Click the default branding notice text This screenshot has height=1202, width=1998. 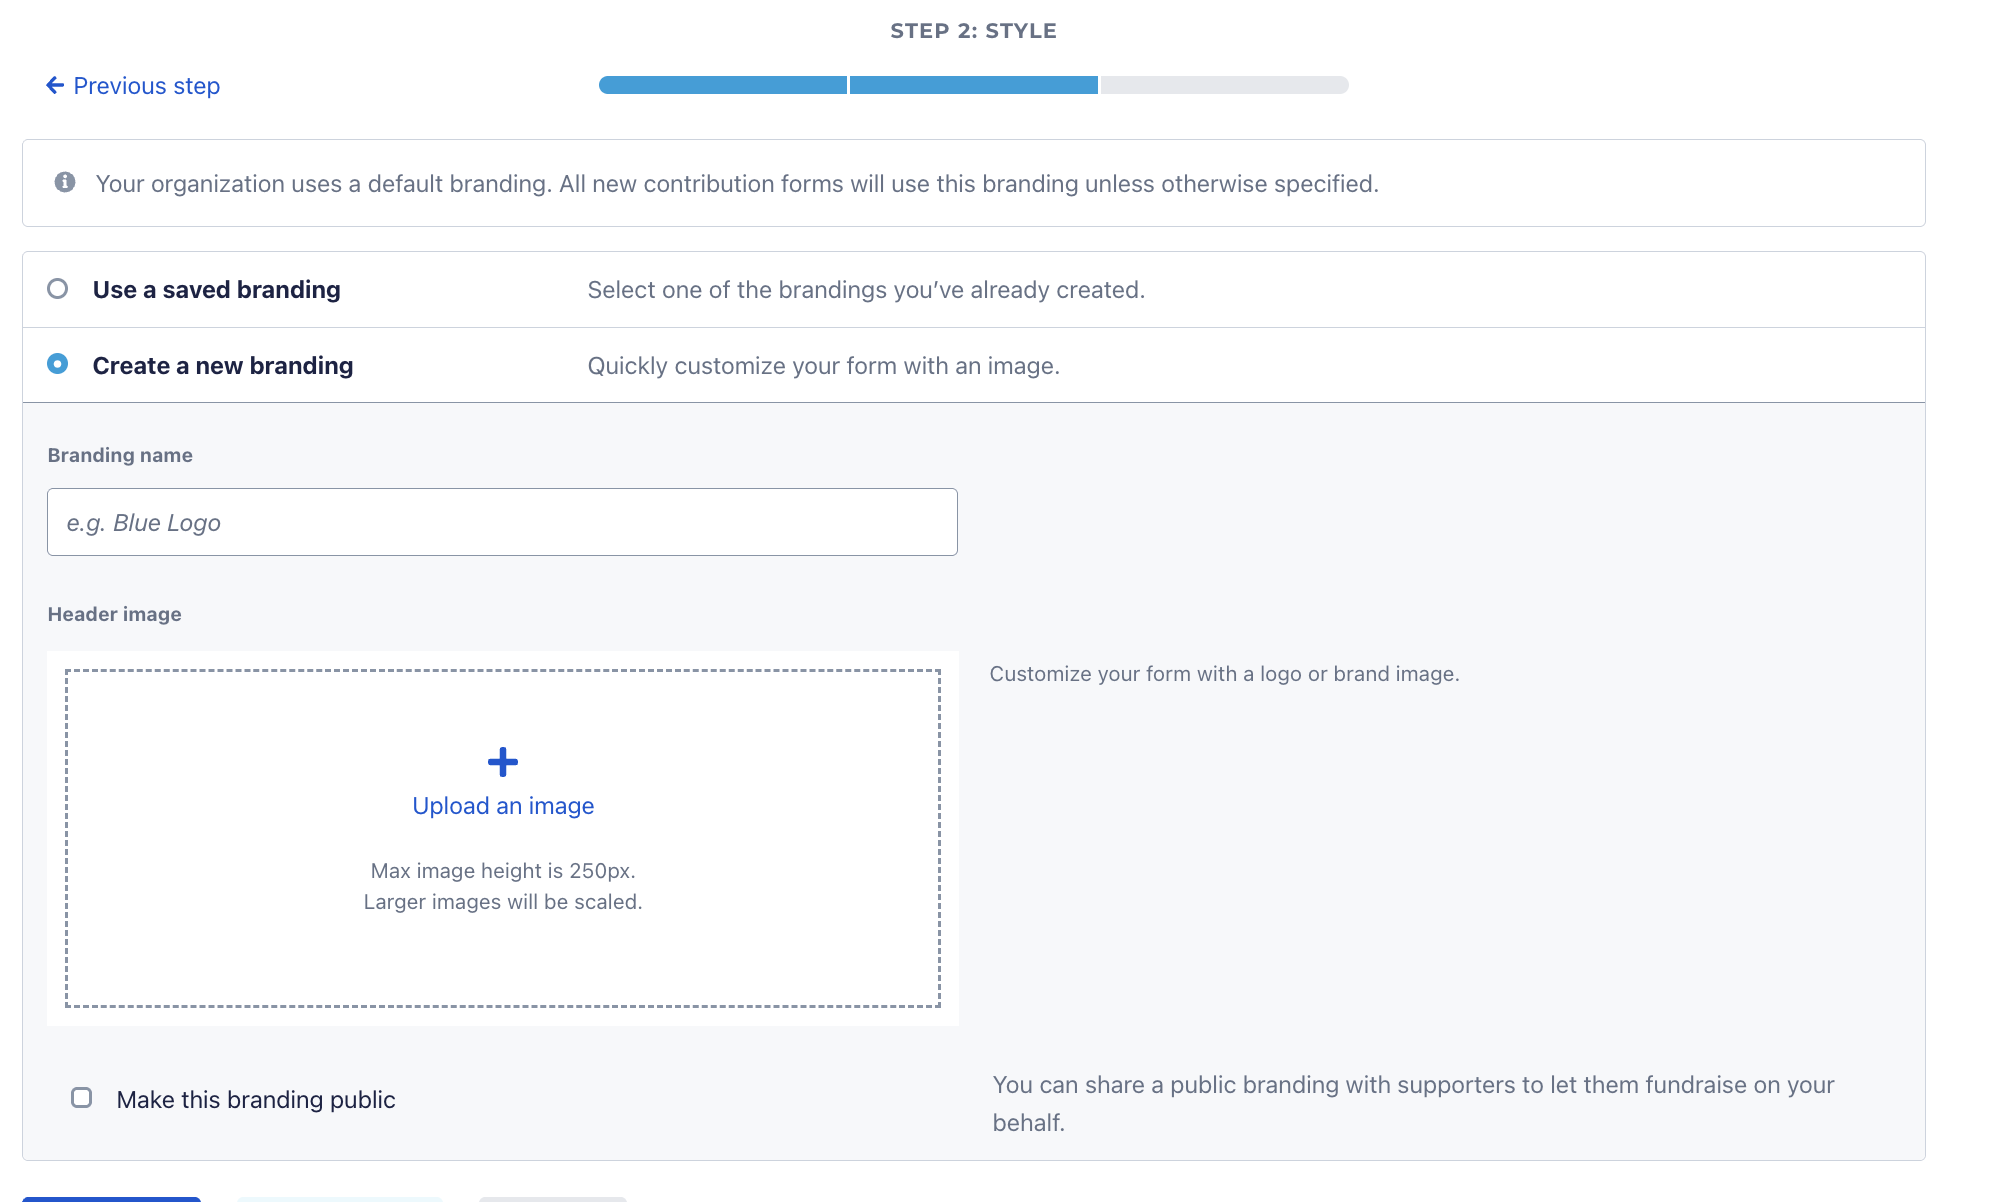pos(737,184)
